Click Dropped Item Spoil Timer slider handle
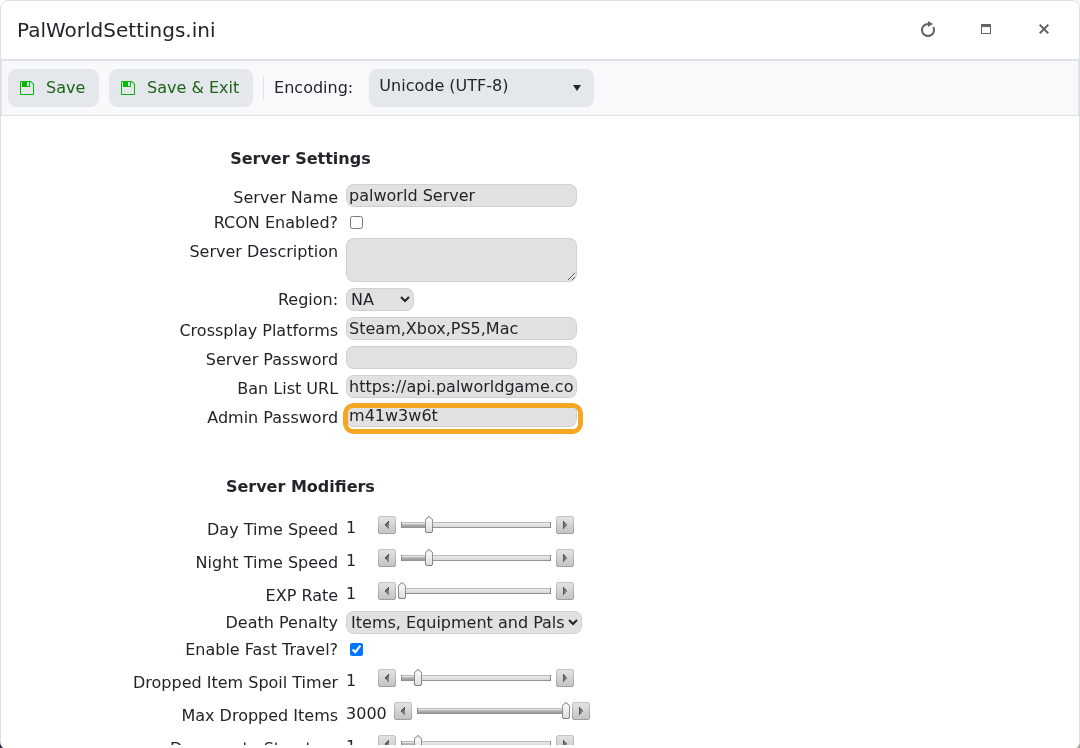 point(417,678)
